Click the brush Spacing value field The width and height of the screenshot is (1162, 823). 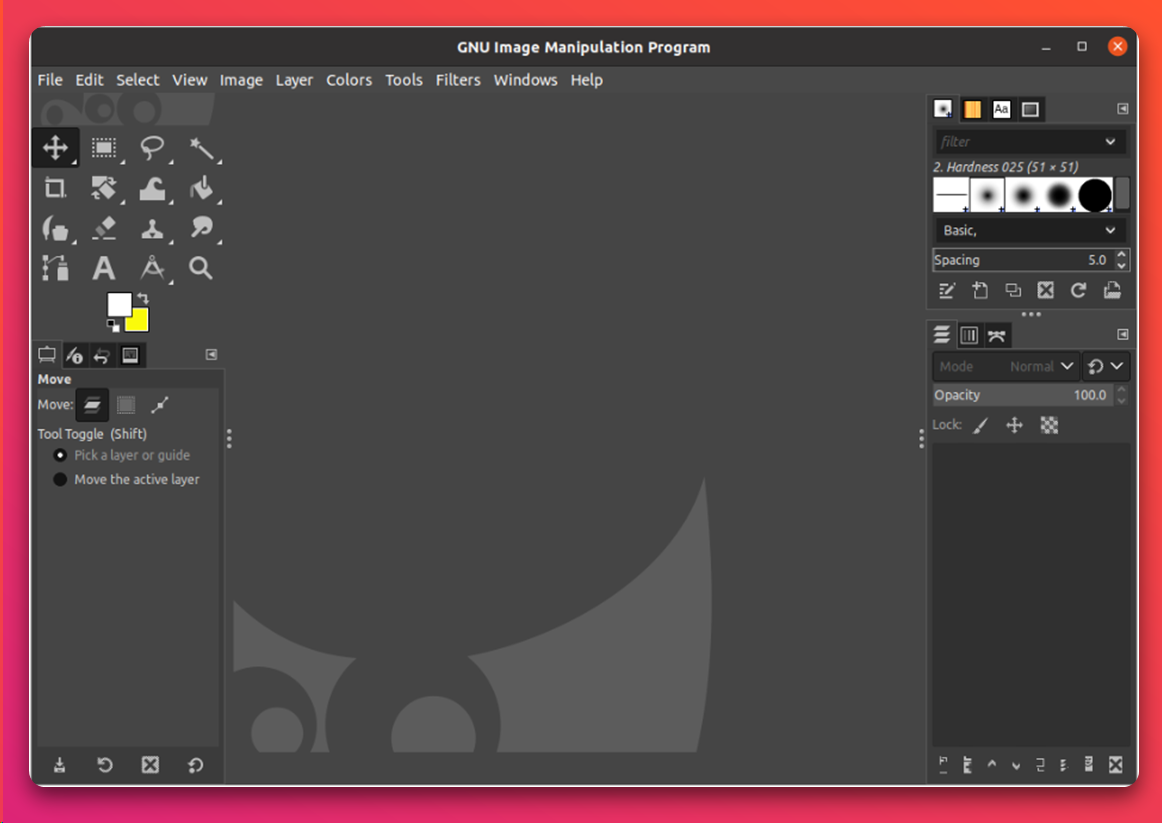click(1021, 260)
